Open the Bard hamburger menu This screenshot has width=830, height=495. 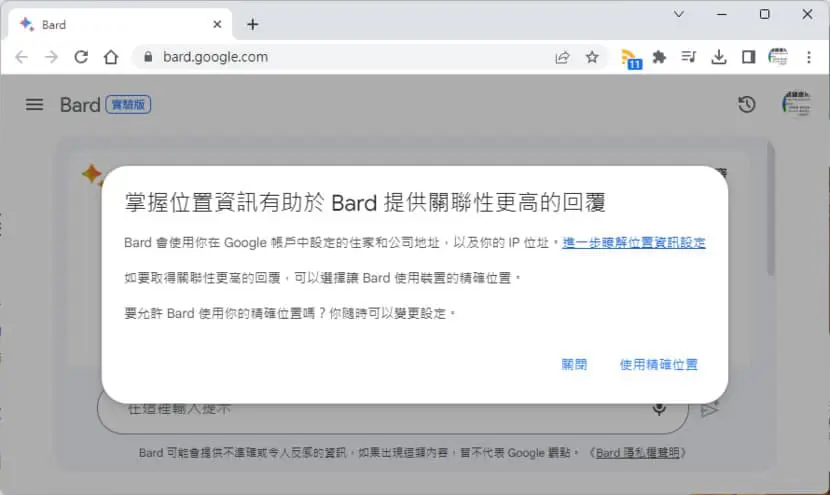pyautogui.click(x=34, y=104)
